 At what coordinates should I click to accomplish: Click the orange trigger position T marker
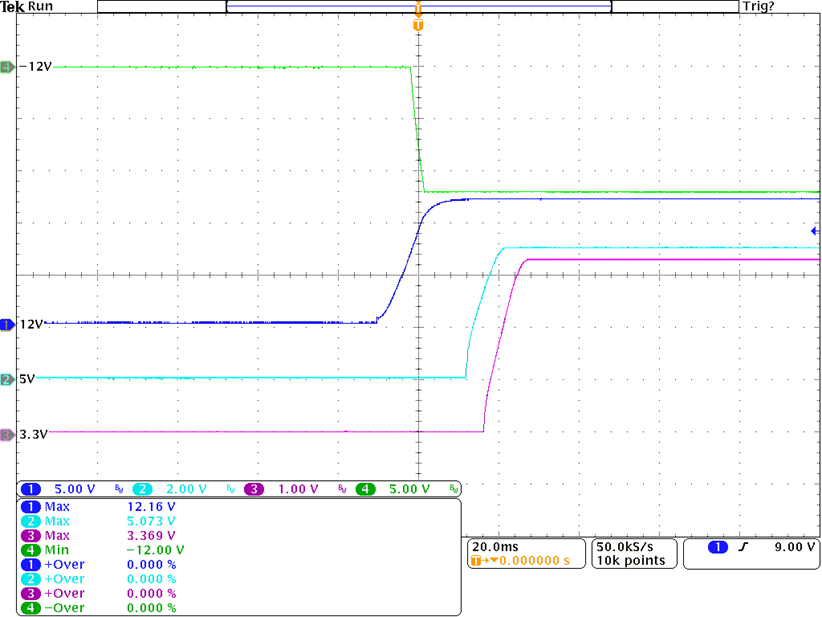[418, 23]
